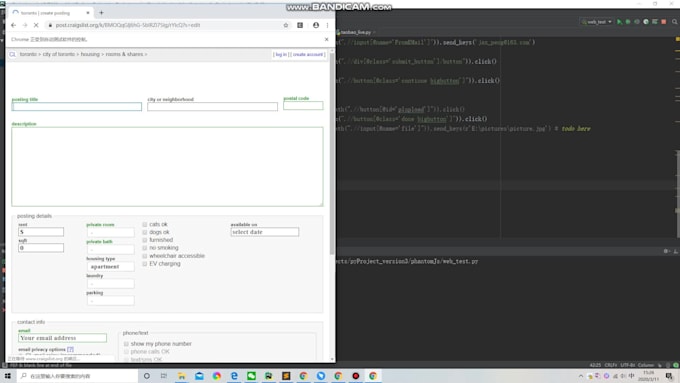Image resolution: width=680 pixels, height=383 pixels.
Task: Open the Chrome profile avatar menu
Action: coord(316,25)
